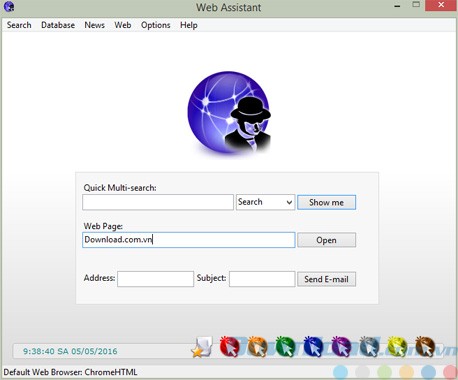Viewport: 458px width, 380px height.
Task: Click the e-mail Address input field
Action: point(155,279)
